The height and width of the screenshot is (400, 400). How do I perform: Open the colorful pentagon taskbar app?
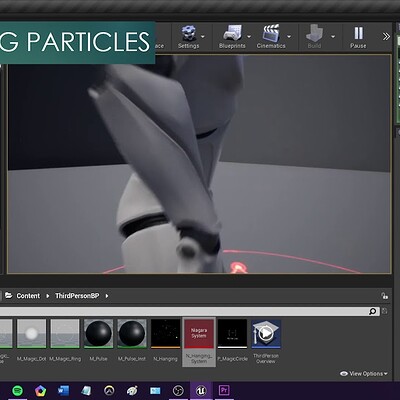tap(40, 391)
